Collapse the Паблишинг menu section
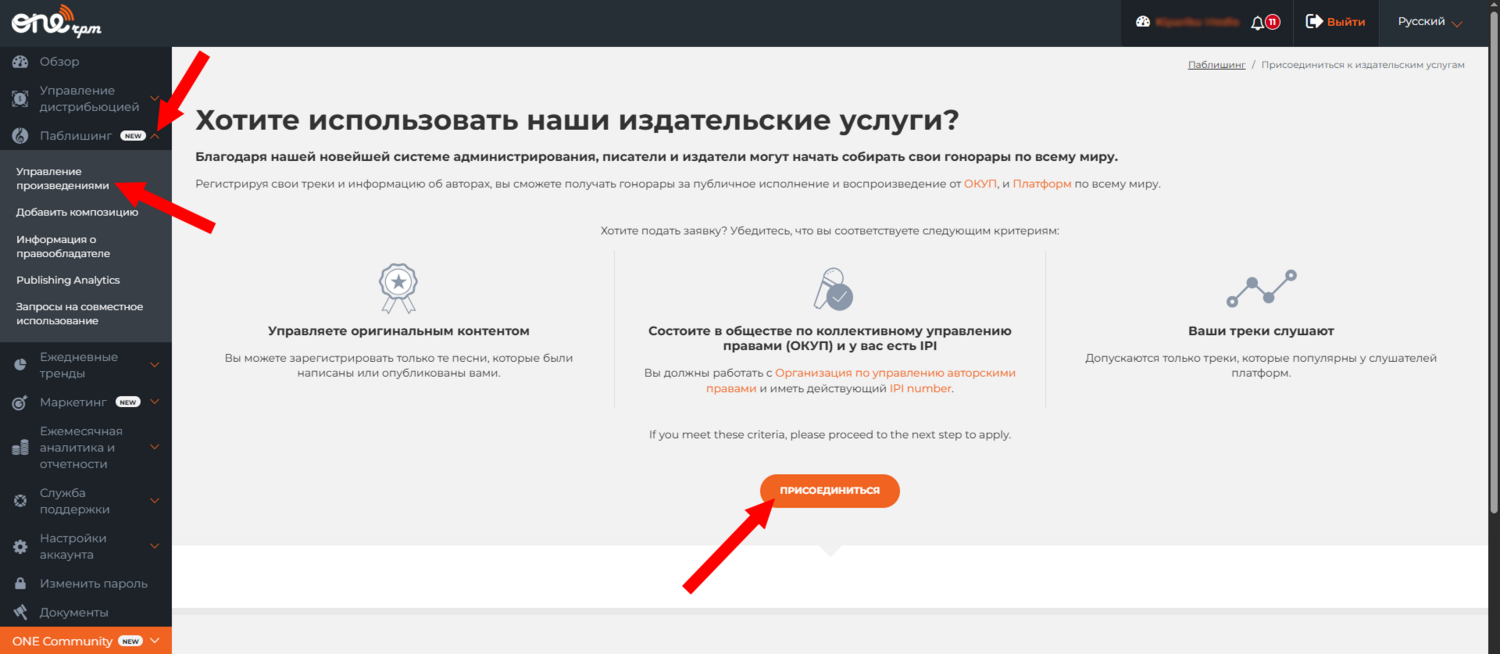Screen dimensions: 1500x654 (x=155, y=136)
